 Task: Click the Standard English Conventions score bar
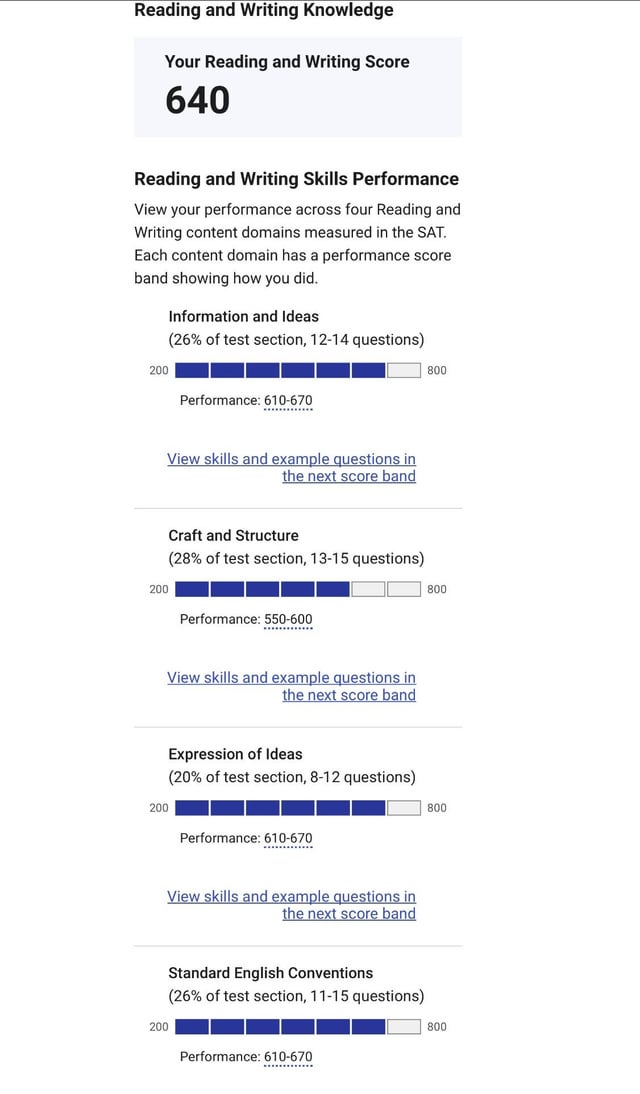click(x=297, y=1027)
